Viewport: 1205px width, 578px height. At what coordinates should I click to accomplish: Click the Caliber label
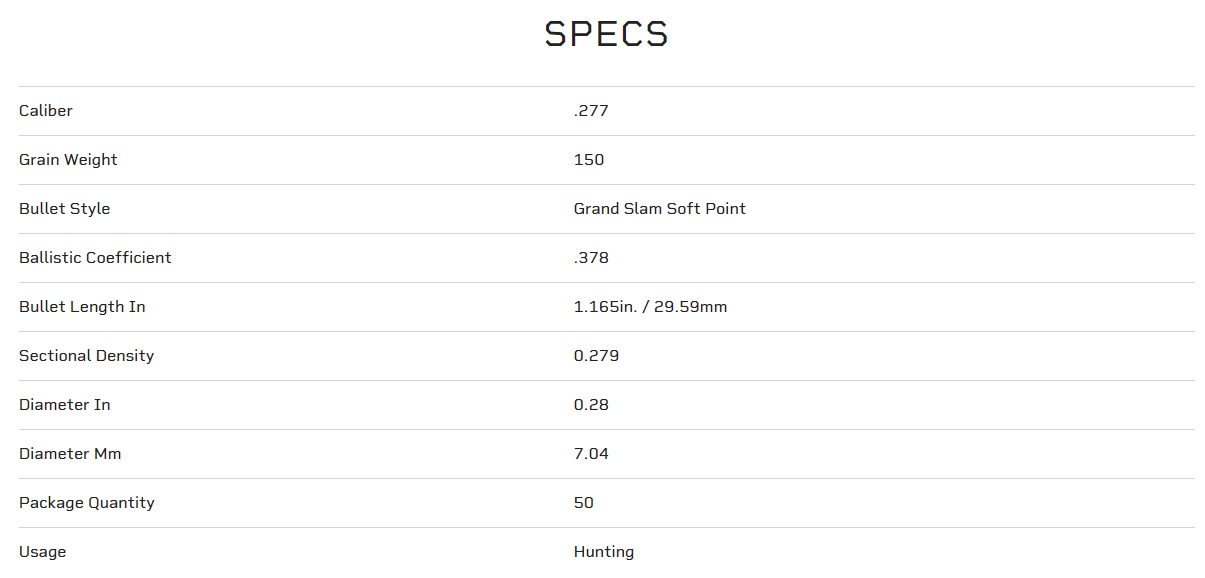tap(46, 111)
